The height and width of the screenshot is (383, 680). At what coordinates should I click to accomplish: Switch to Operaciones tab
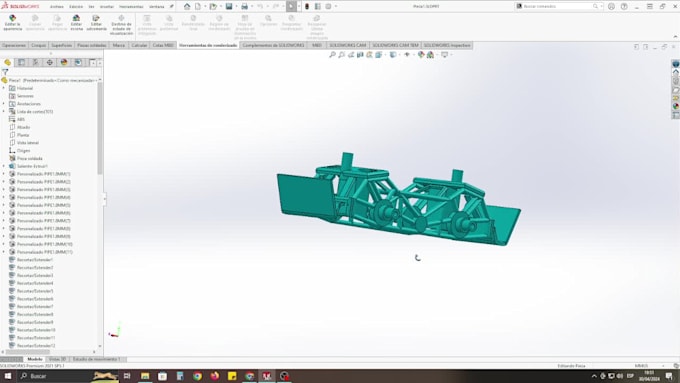(x=14, y=45)
